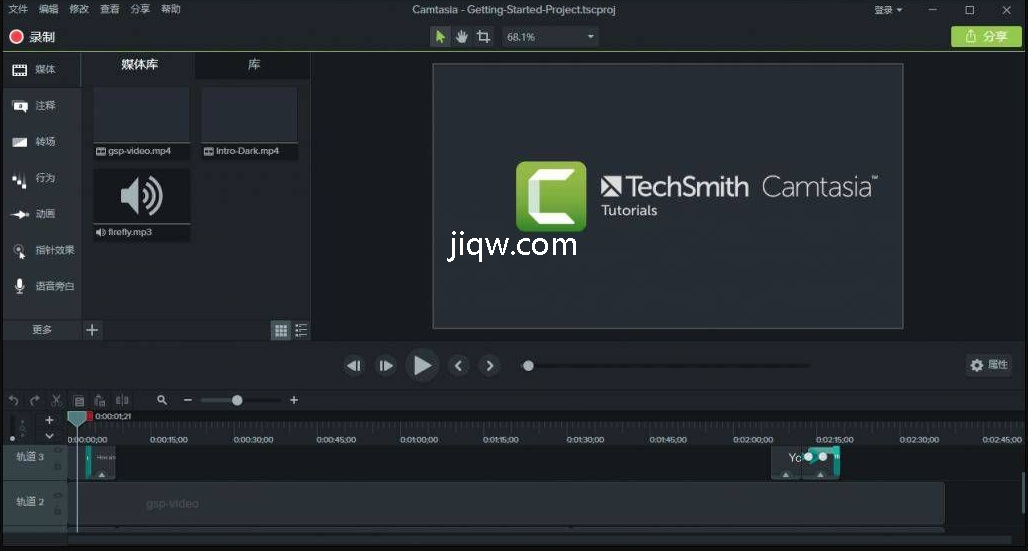This screenshot has width=1028, height=551.
Task: Open the 转场 transitions panel
Action: 35,142
